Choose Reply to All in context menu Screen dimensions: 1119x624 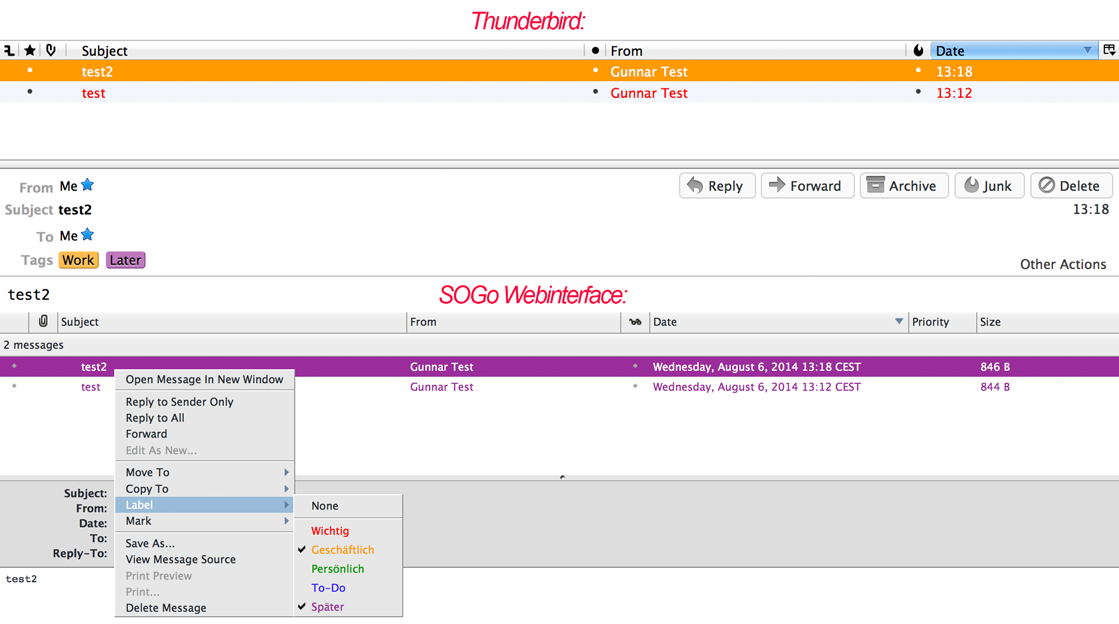[x=155, y=418]
